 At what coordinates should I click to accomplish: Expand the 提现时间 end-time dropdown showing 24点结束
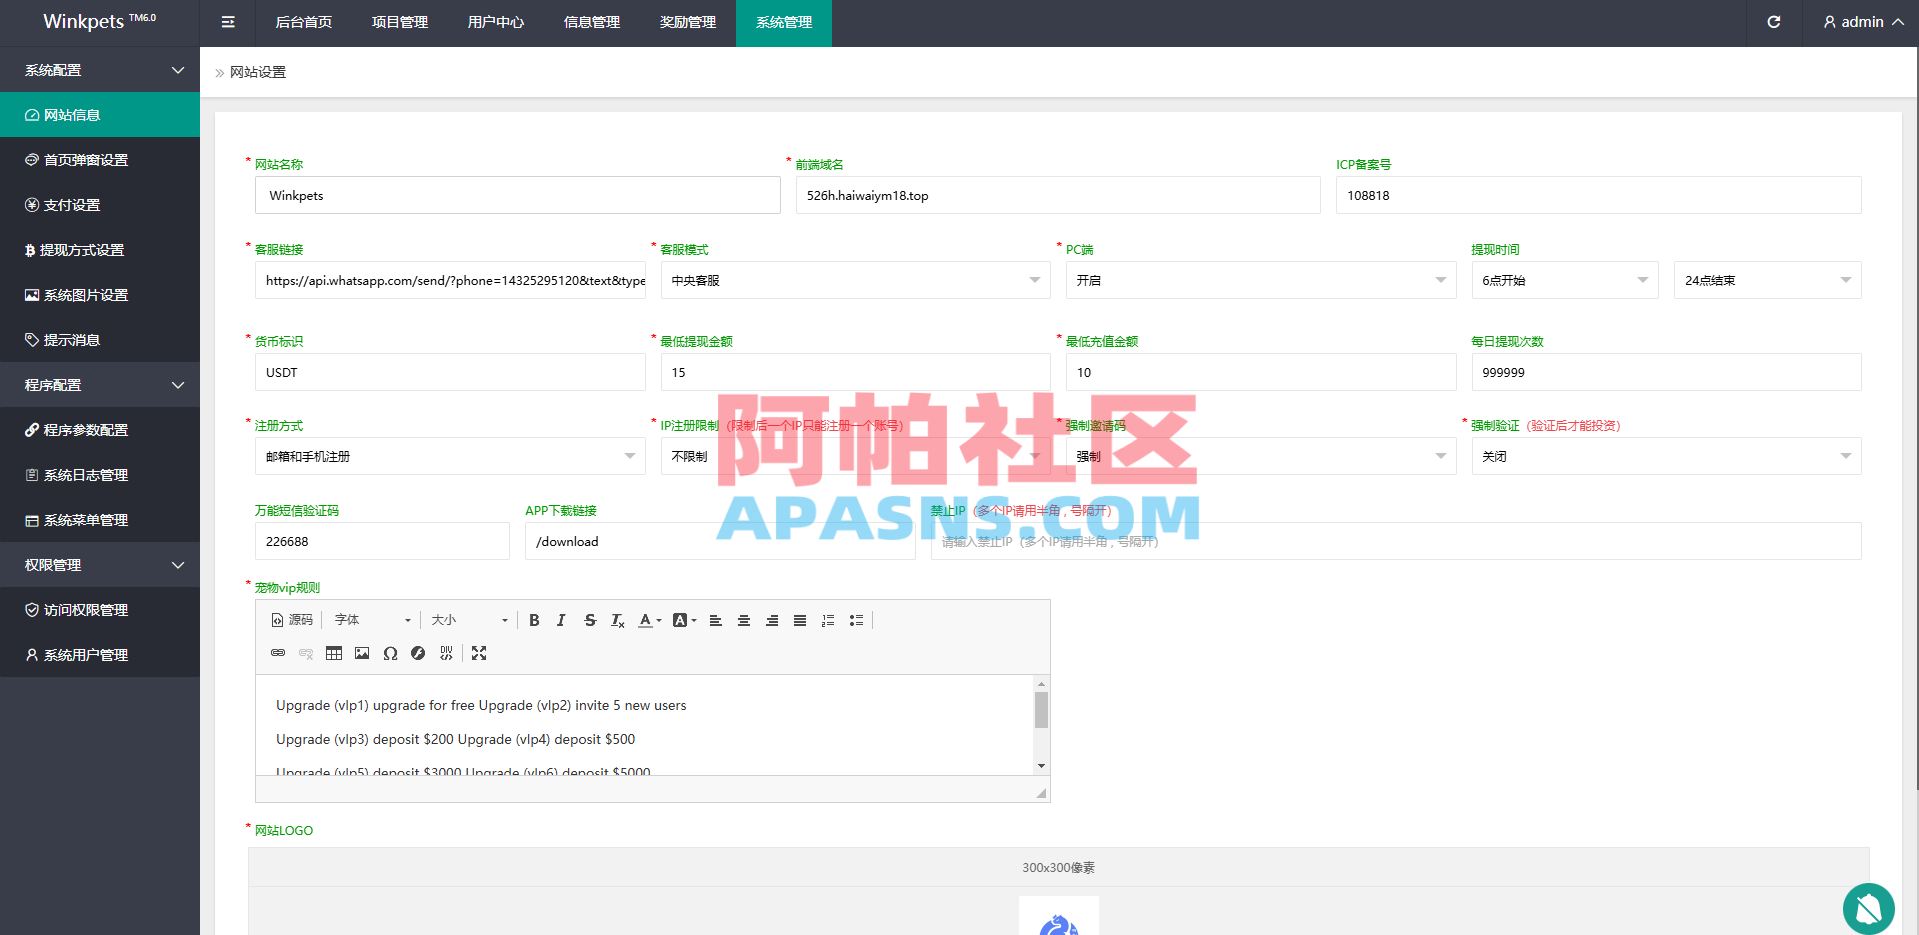(1766, 280)
